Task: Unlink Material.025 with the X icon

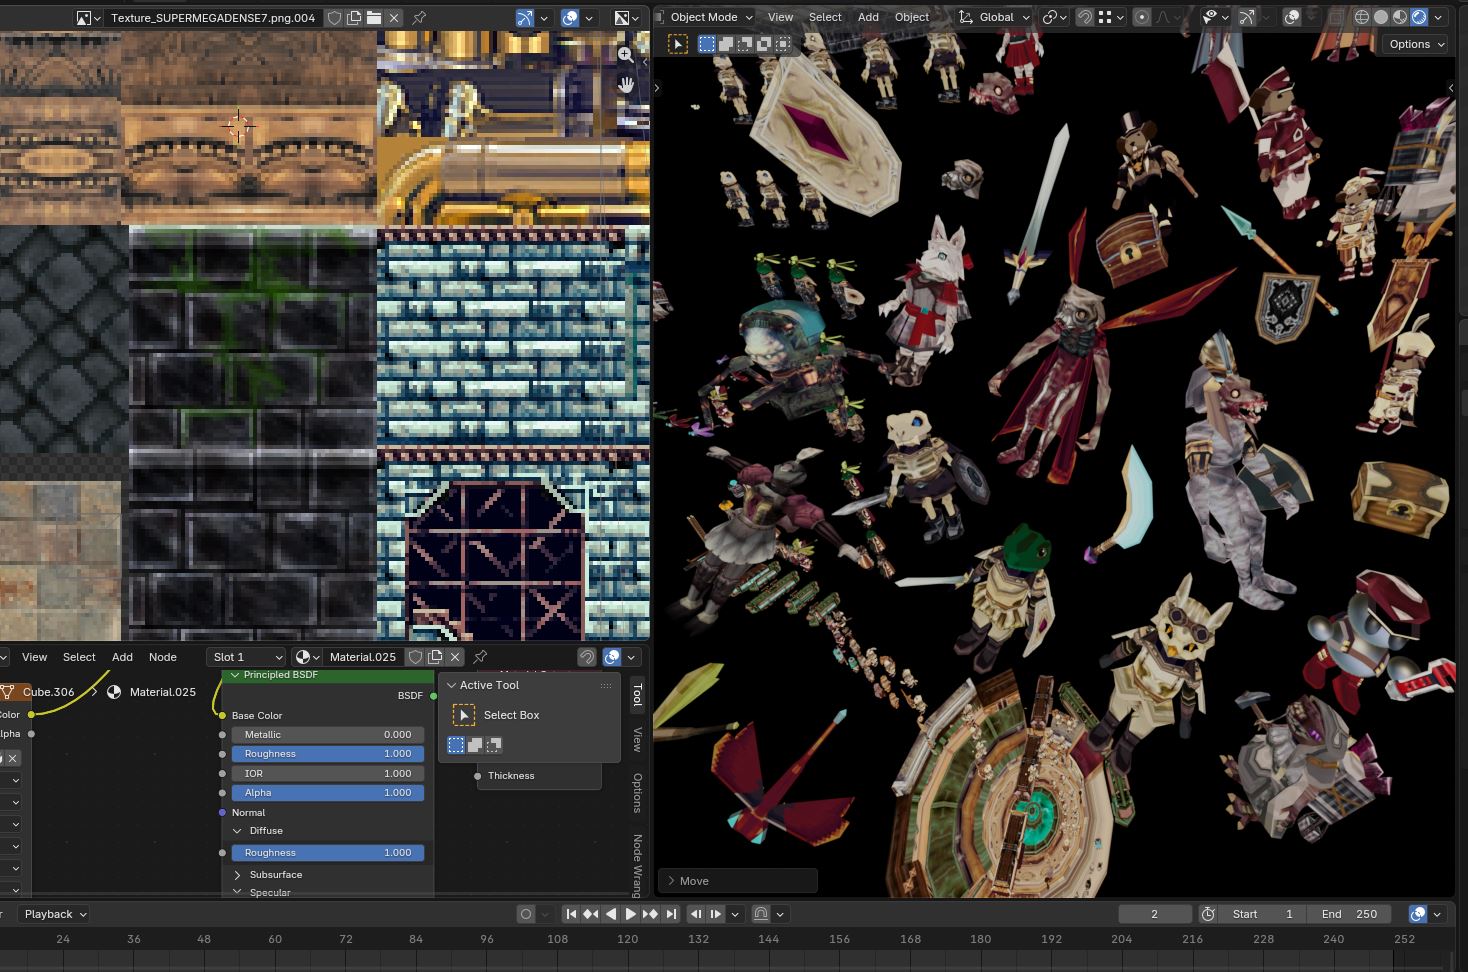Action: tap(455, 657)
